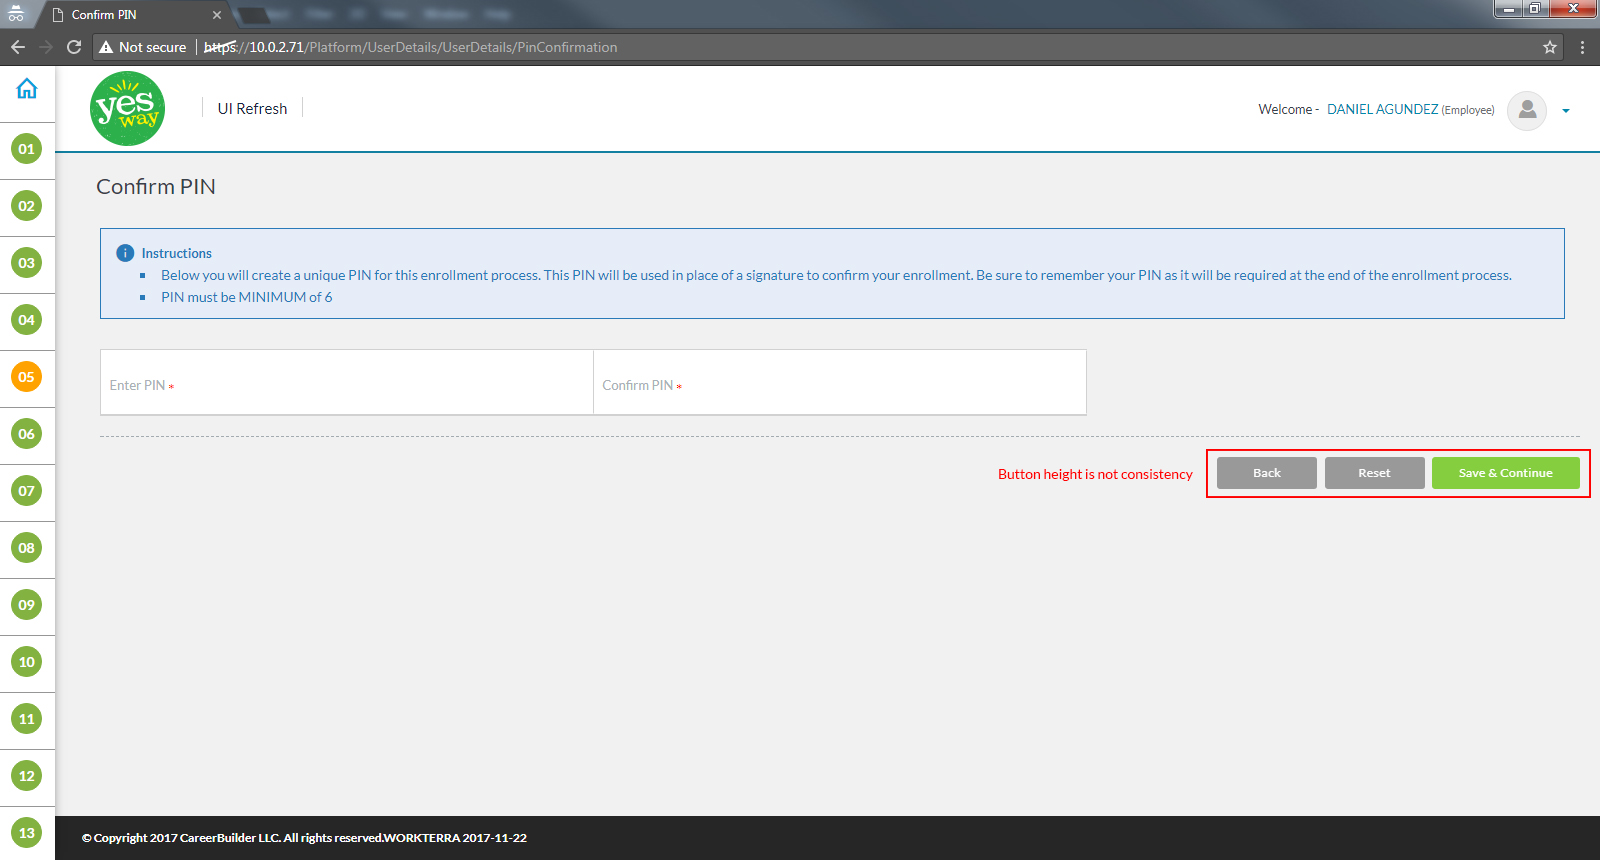Bookmark this page with the star icon
This screenshot has width=1600, height=860.
click(x=1549, y=47)
